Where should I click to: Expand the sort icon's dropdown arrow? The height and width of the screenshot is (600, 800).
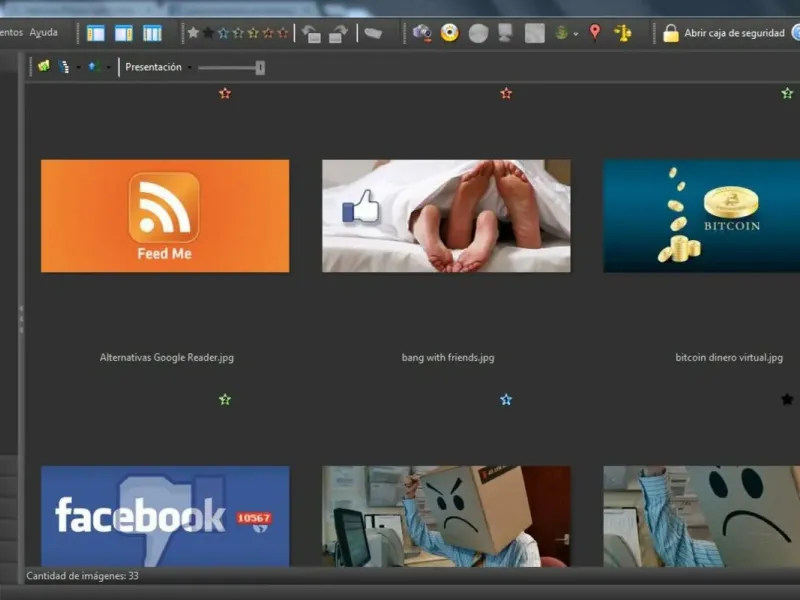pos(109,67)
